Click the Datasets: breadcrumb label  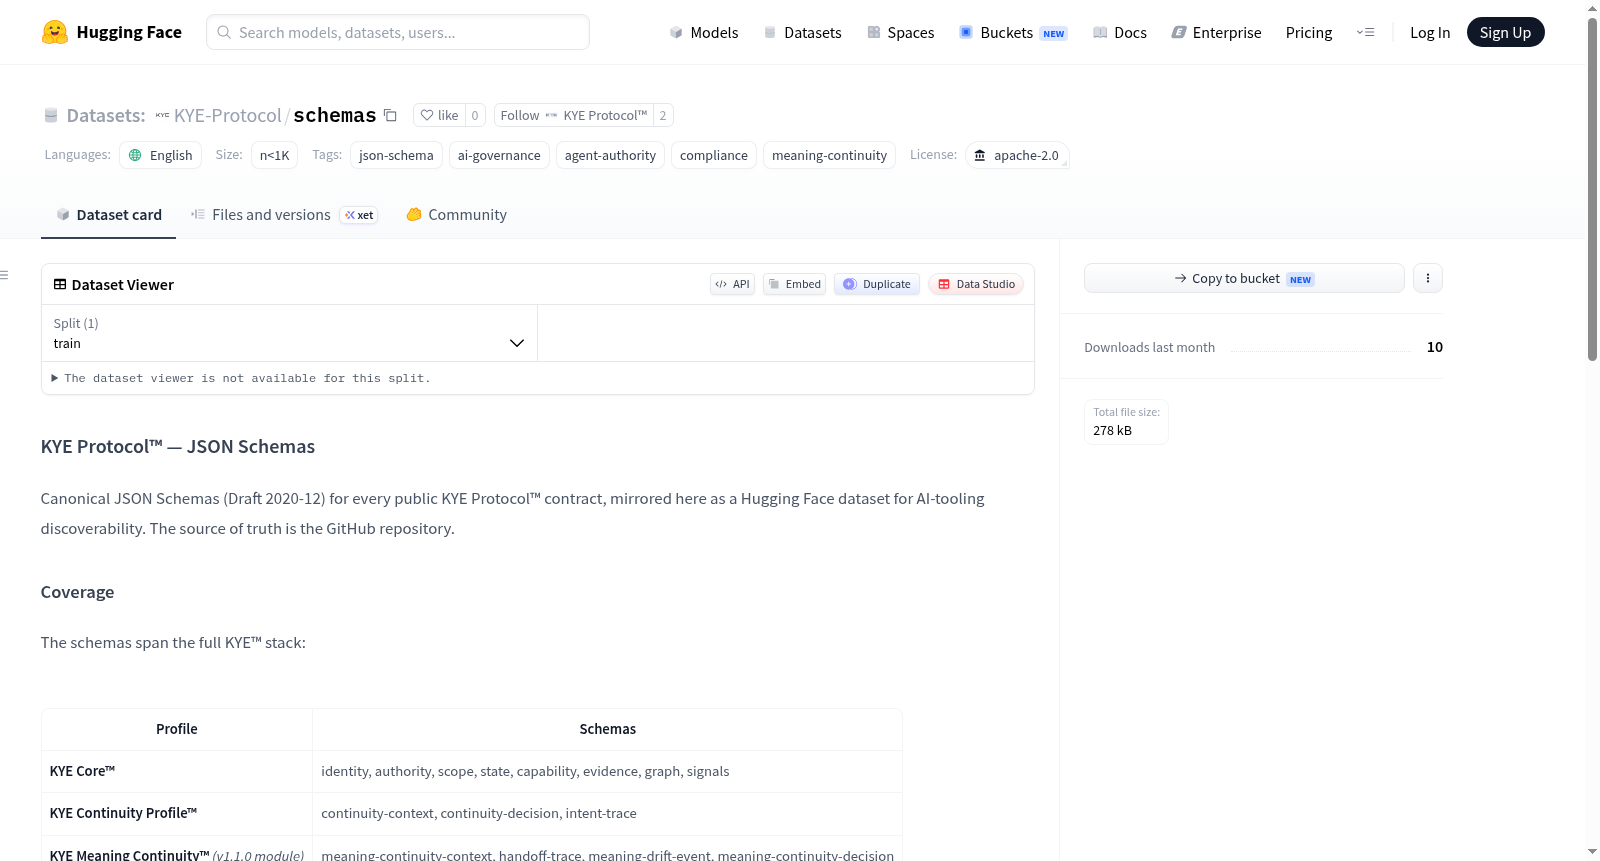click(x=106, y=115)
